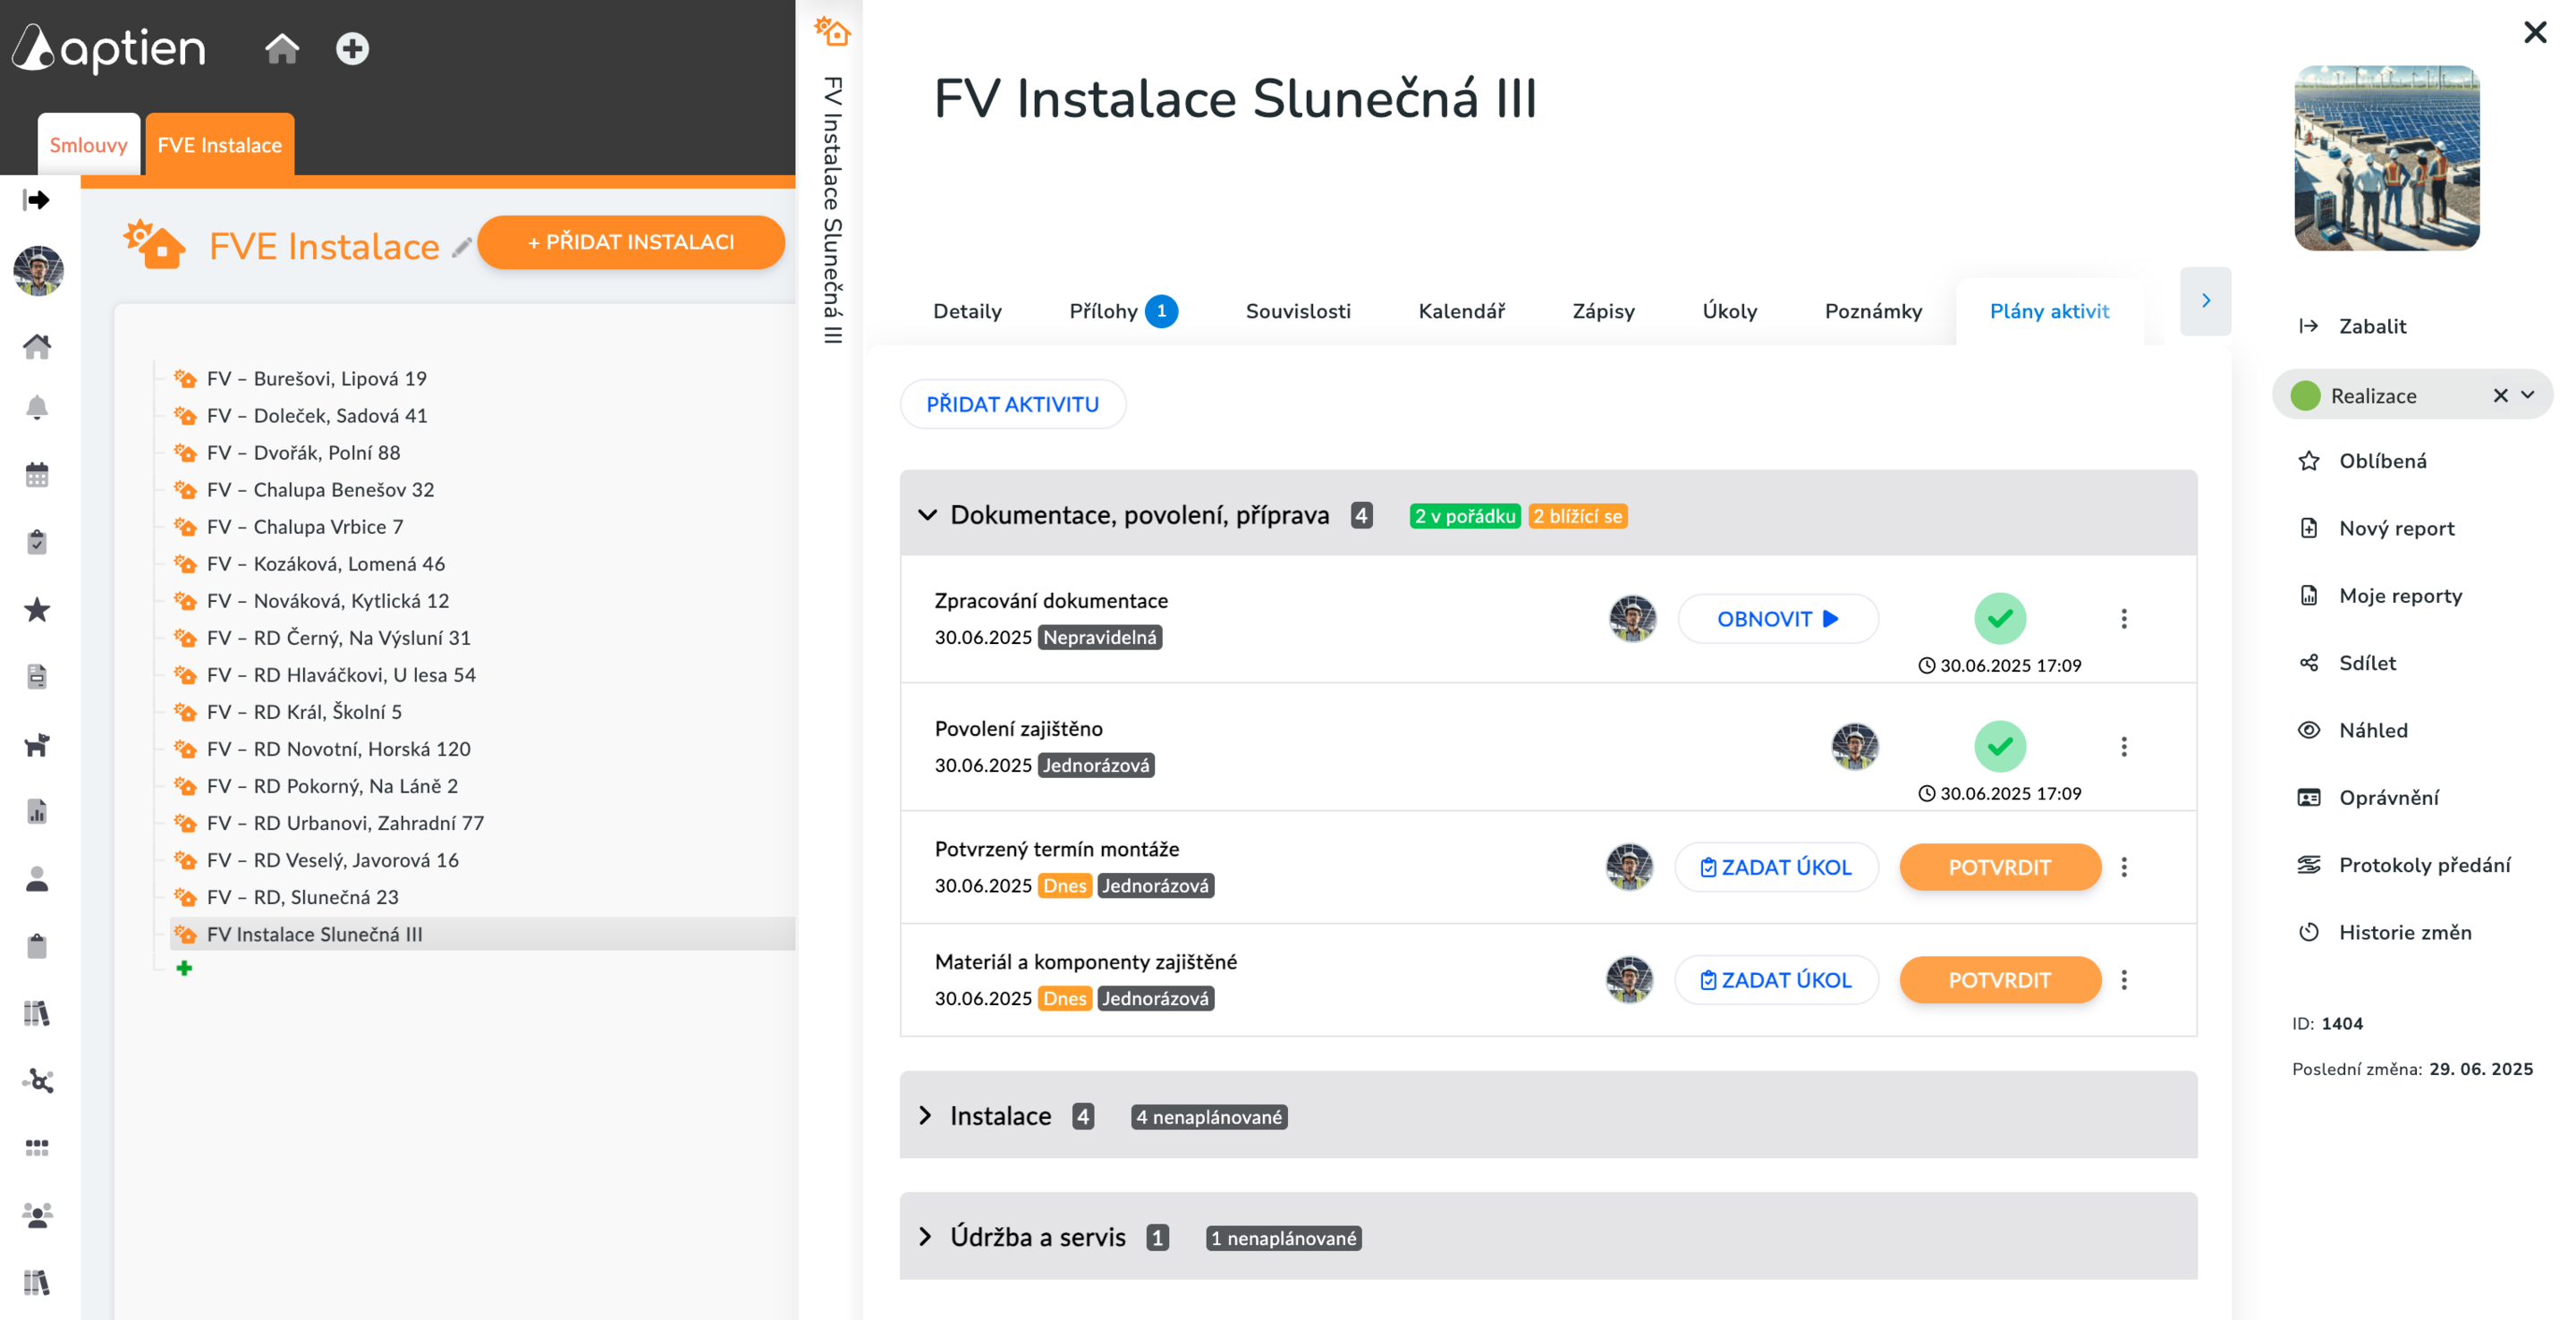Expand the Instalace section

926,1115
